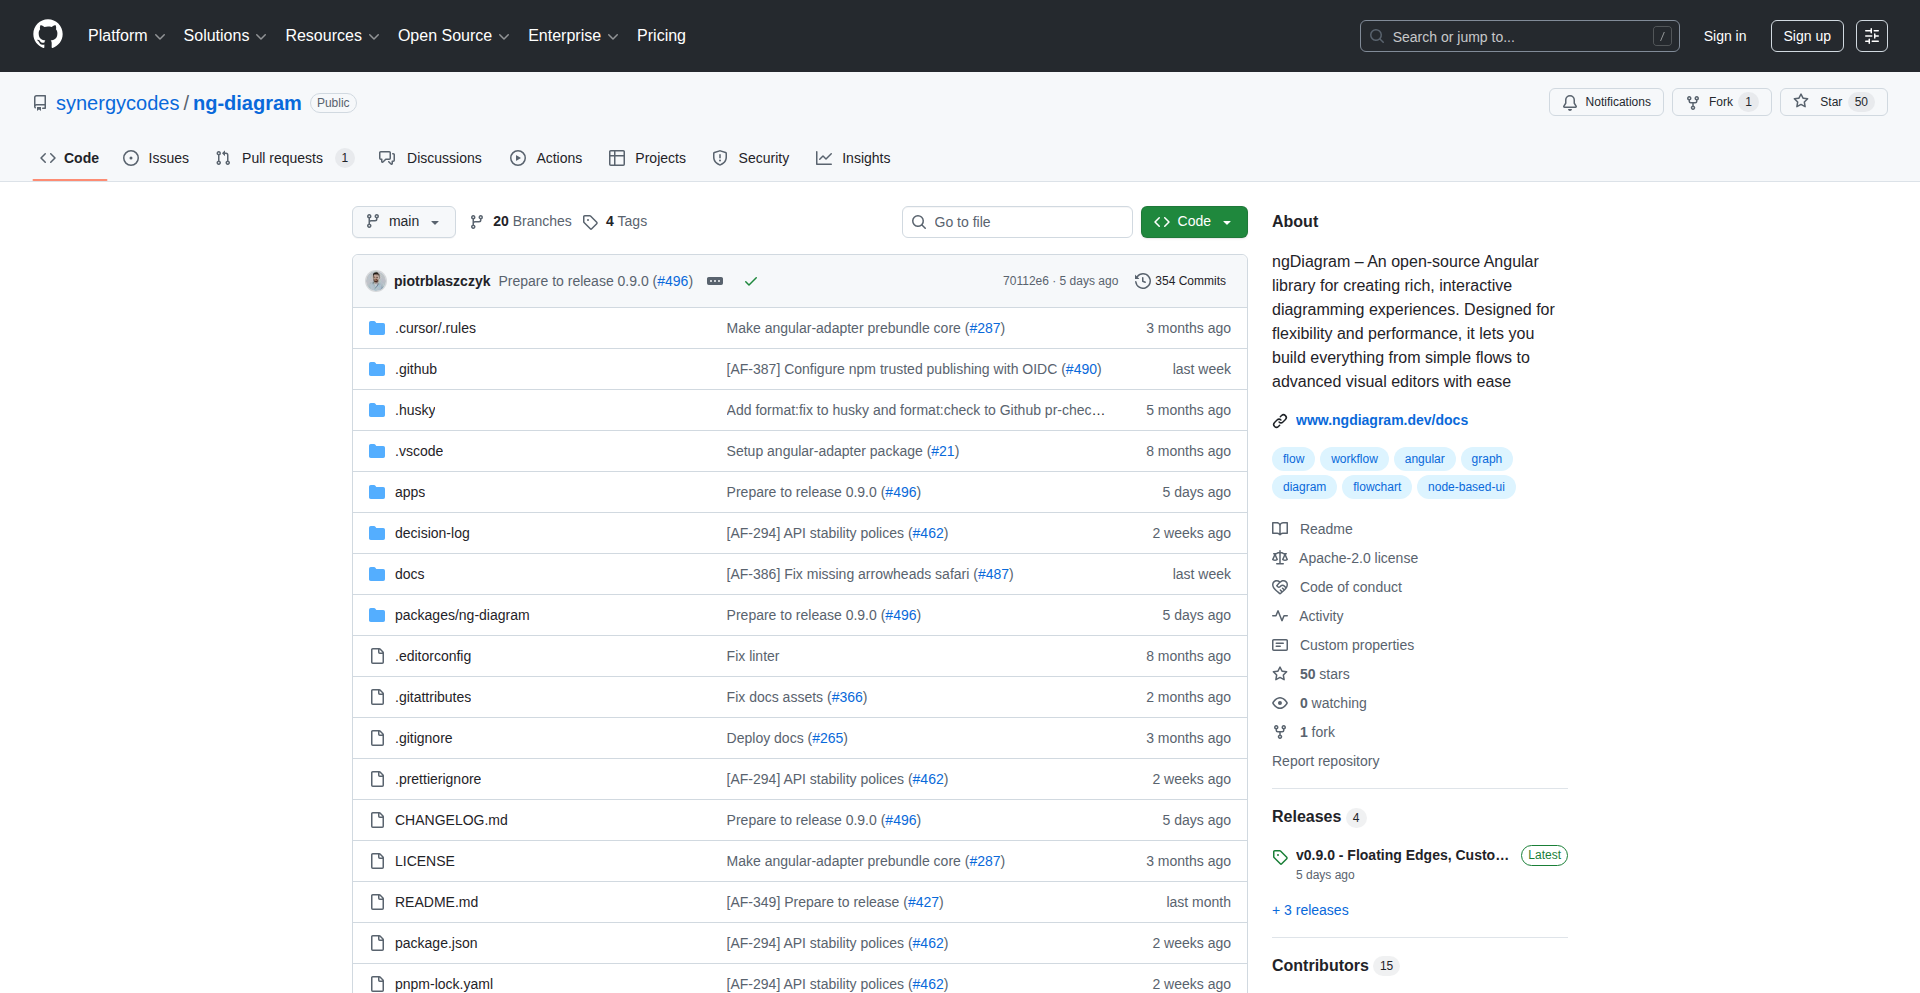Image resolution: width=1920 pixels, height=993 pixels.
Task: Open the www.ngdiagram.dev/docs link
Action: coord(1381,420)
